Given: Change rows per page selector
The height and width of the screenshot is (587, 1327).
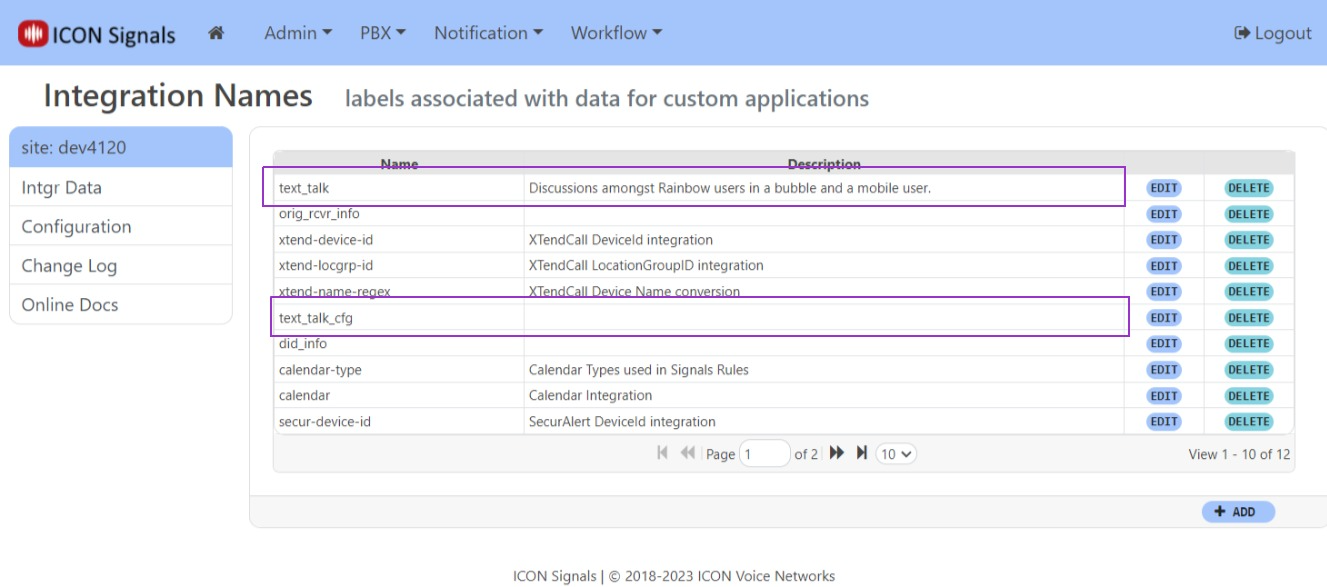Looking at the screenshot, I should 895,454.
